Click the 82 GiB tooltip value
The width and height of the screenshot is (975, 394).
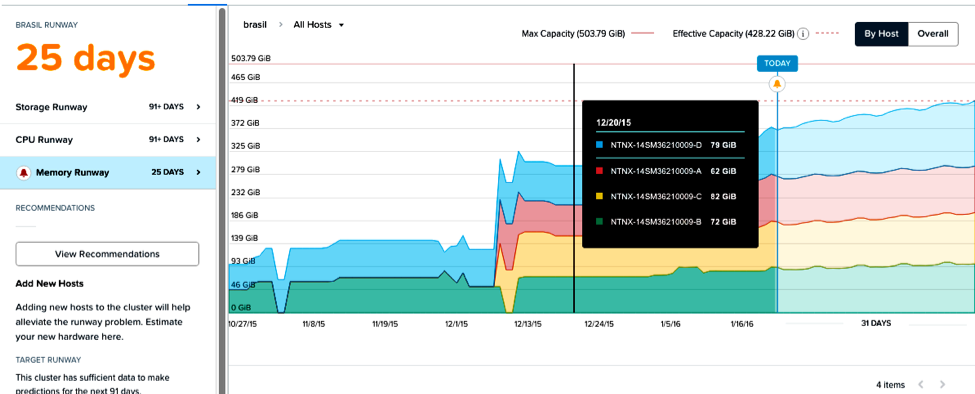coord(723,196)
